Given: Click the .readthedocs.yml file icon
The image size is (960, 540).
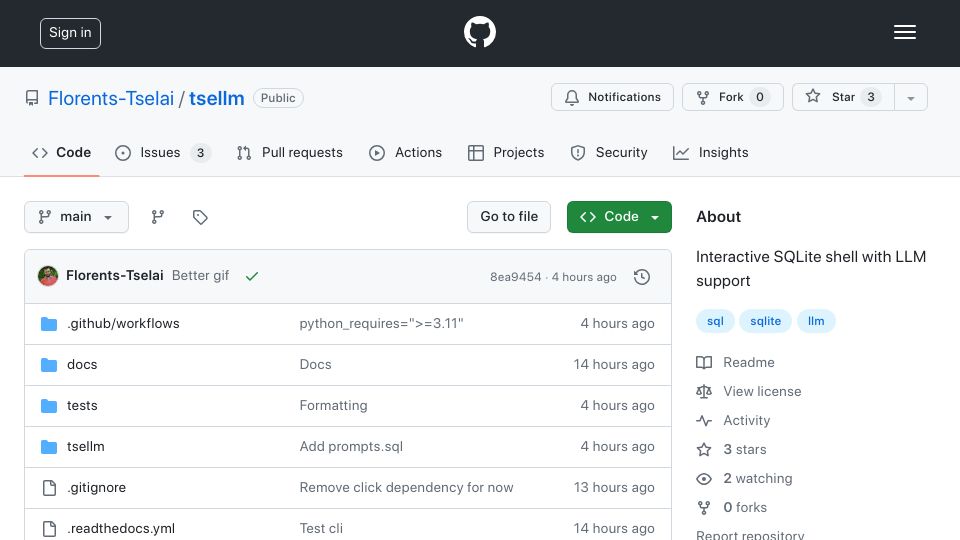Looking at the screenshot, I should [x=49, y=528].
